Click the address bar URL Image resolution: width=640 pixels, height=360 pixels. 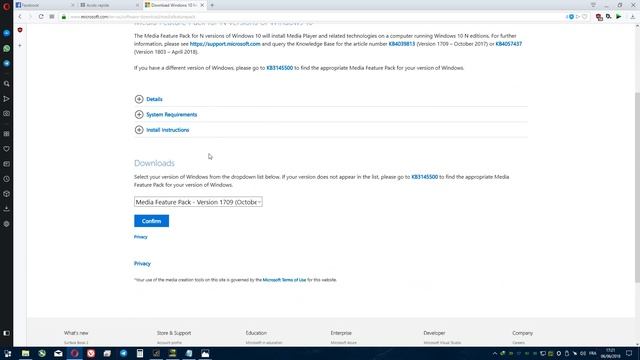(x=133, y=17)
